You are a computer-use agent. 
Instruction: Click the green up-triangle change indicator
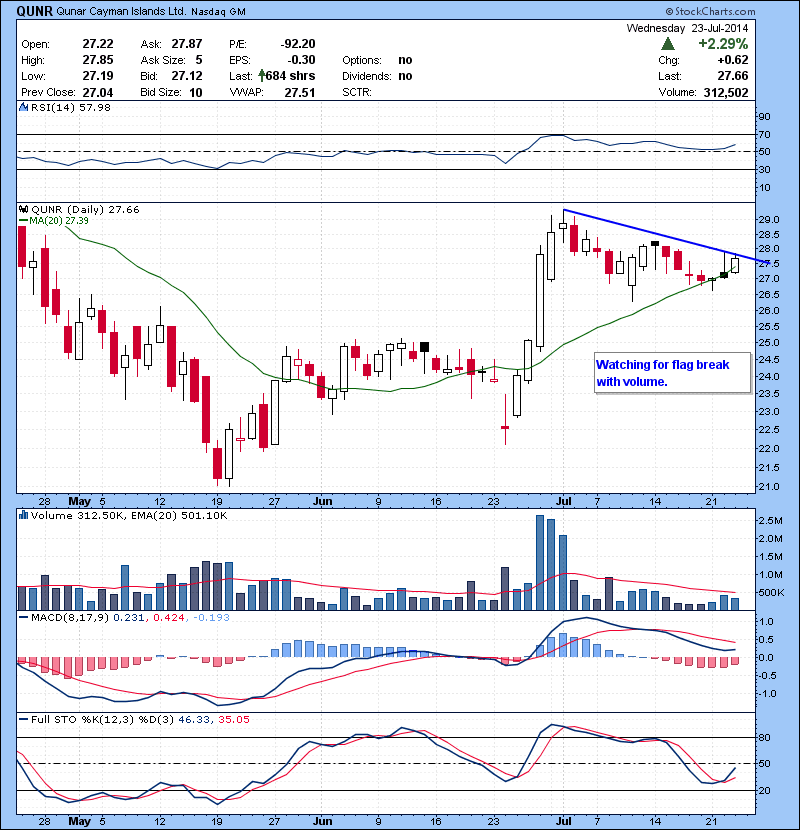(x=668, y=43)
